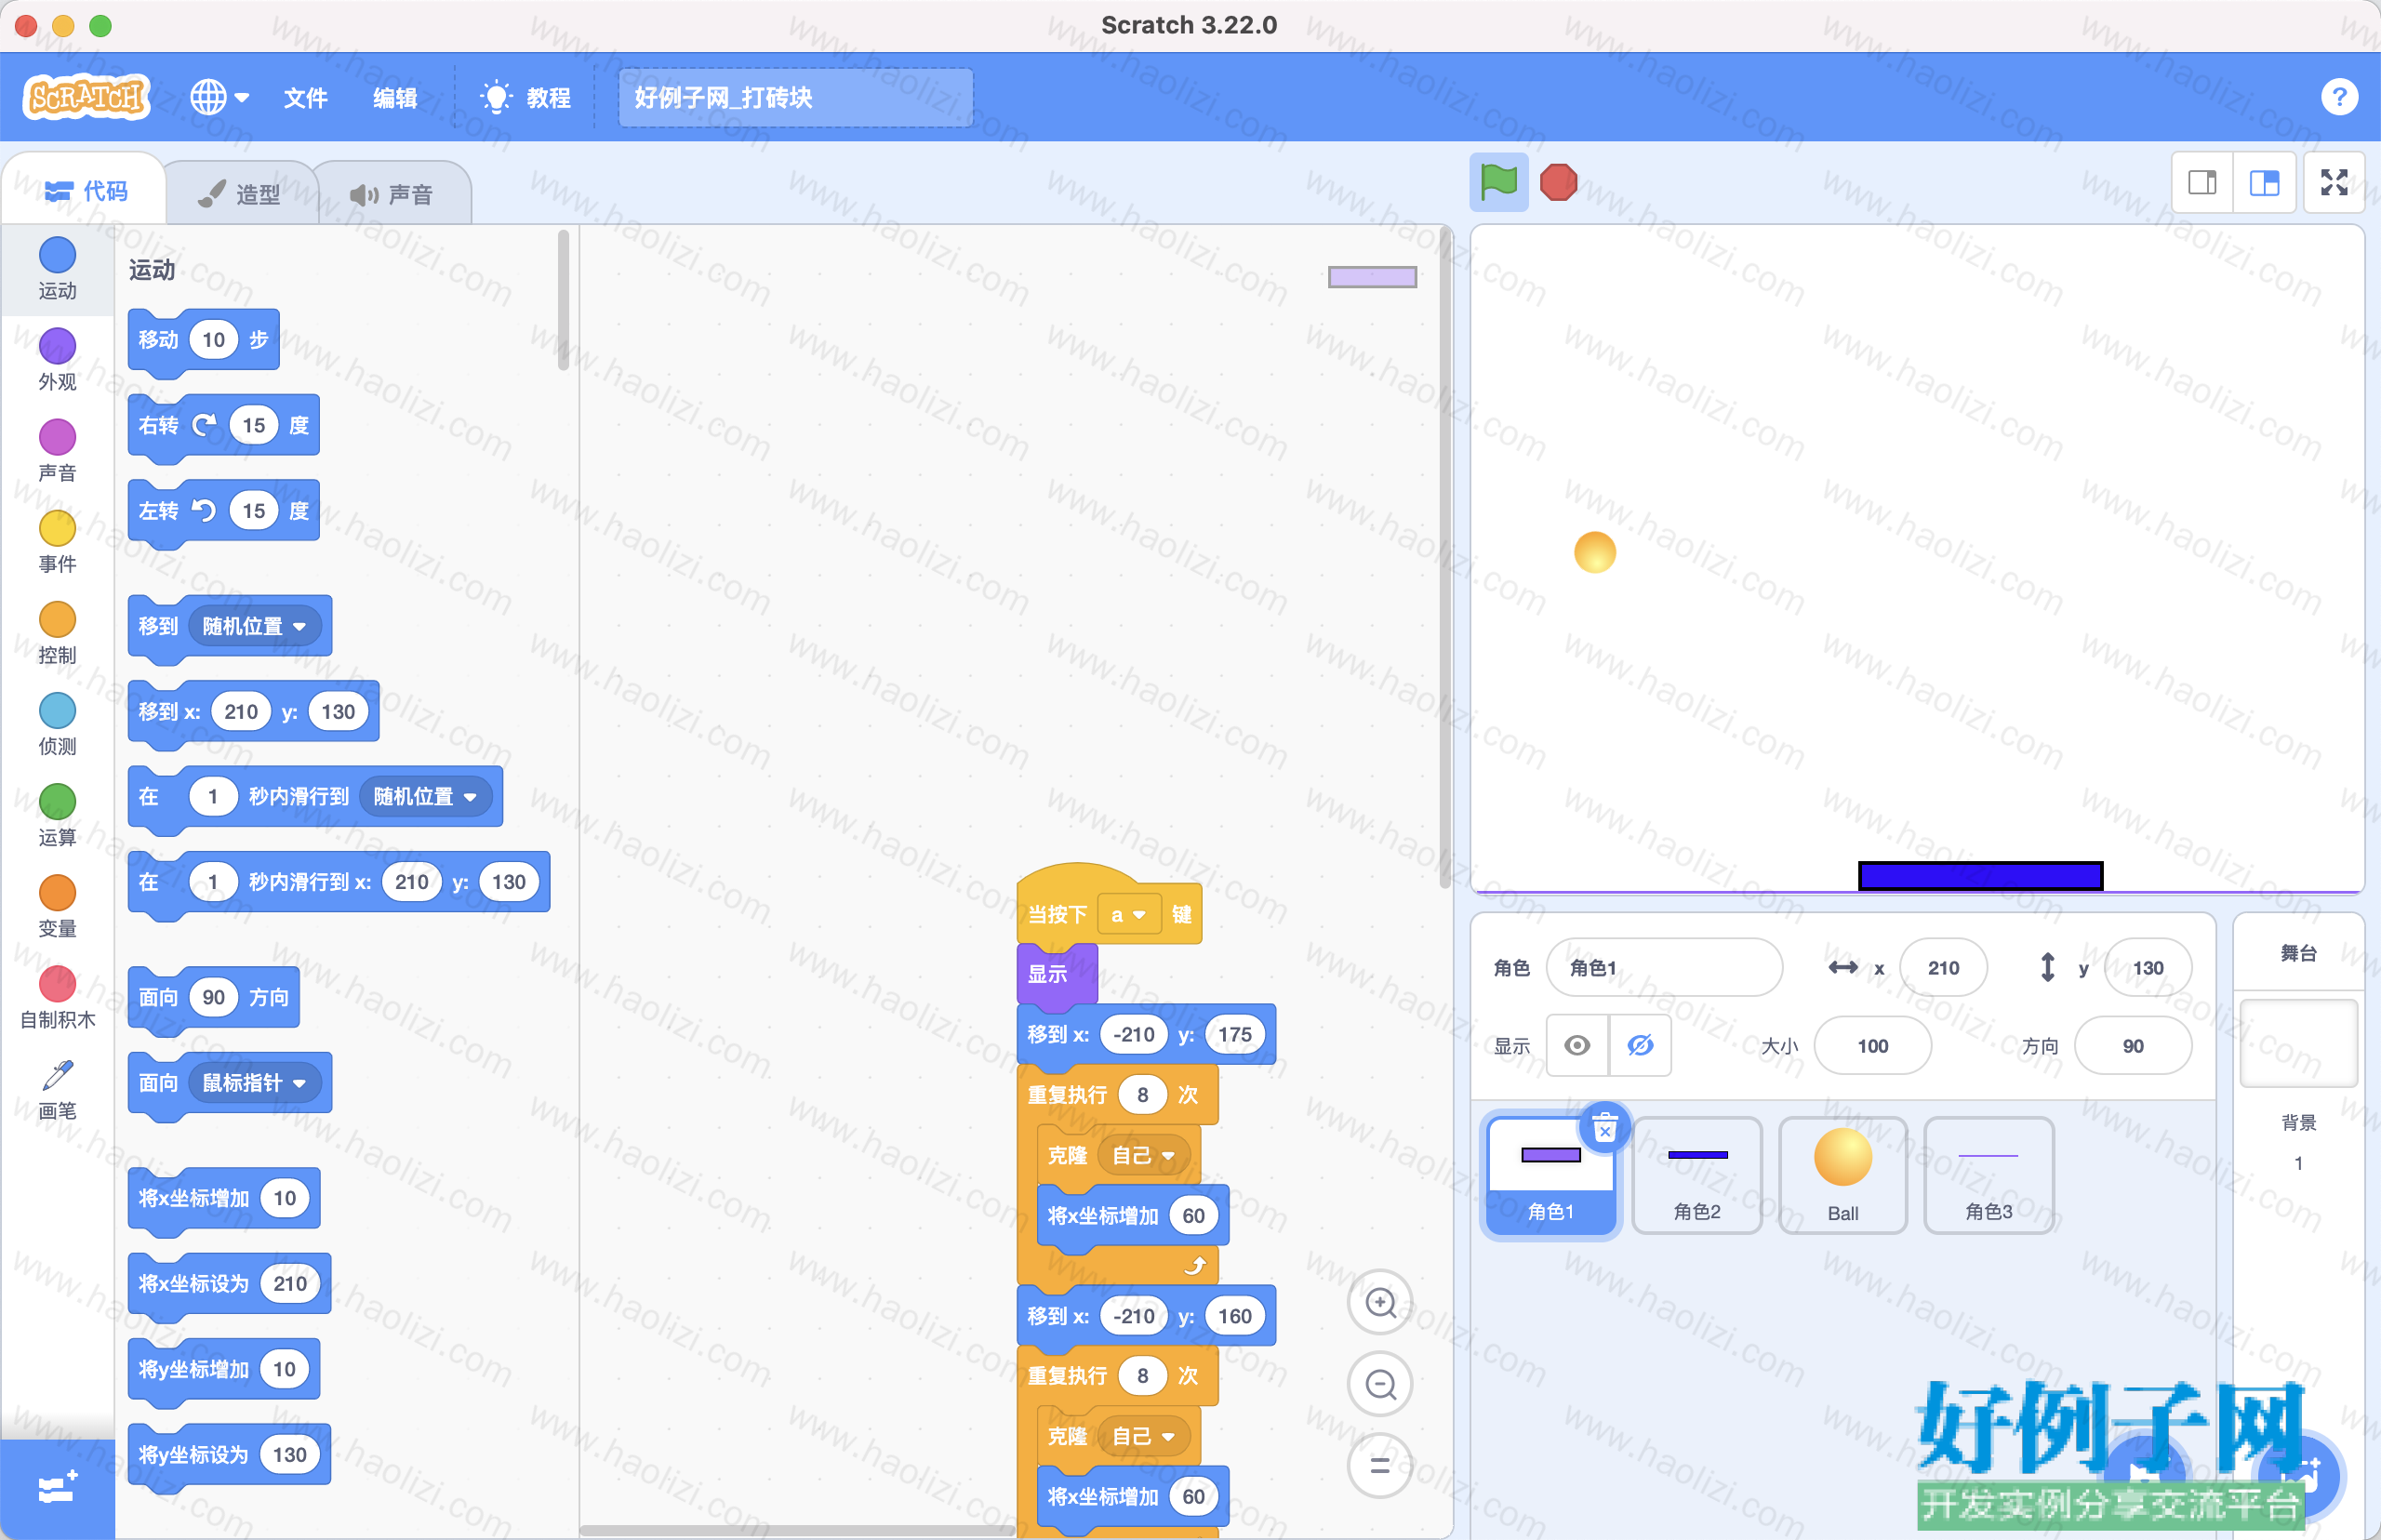Zoom in the code workspace
Screen dimensions: 2381x1540
click(x=1380, y=1303)
